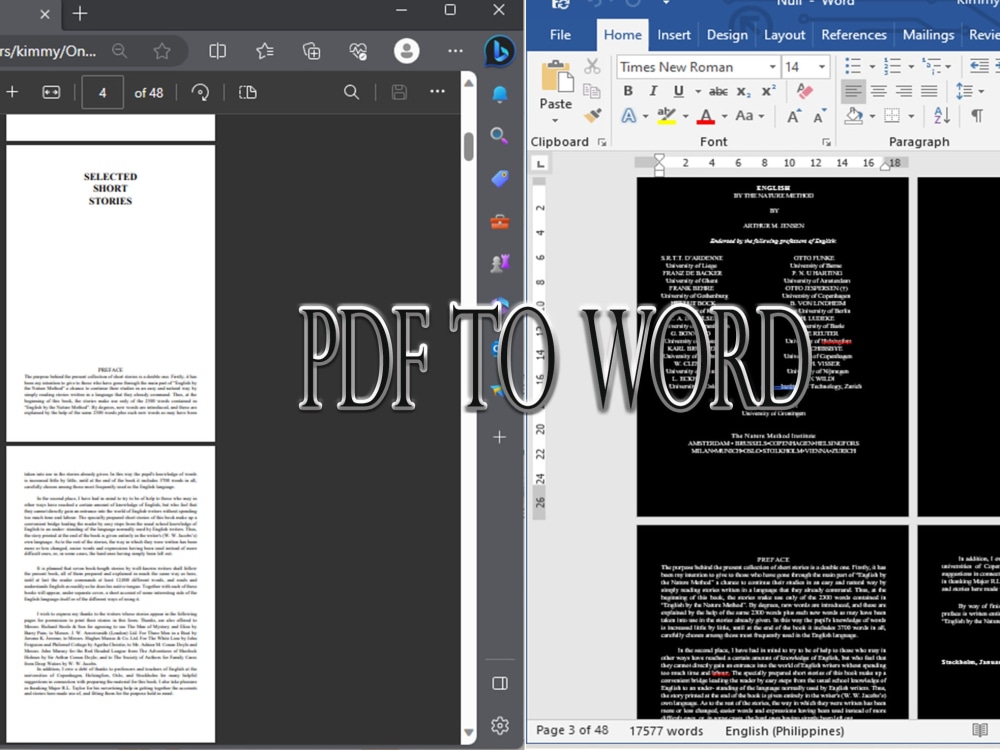Open the Borders dropdown arrow

tap(911, 116)
